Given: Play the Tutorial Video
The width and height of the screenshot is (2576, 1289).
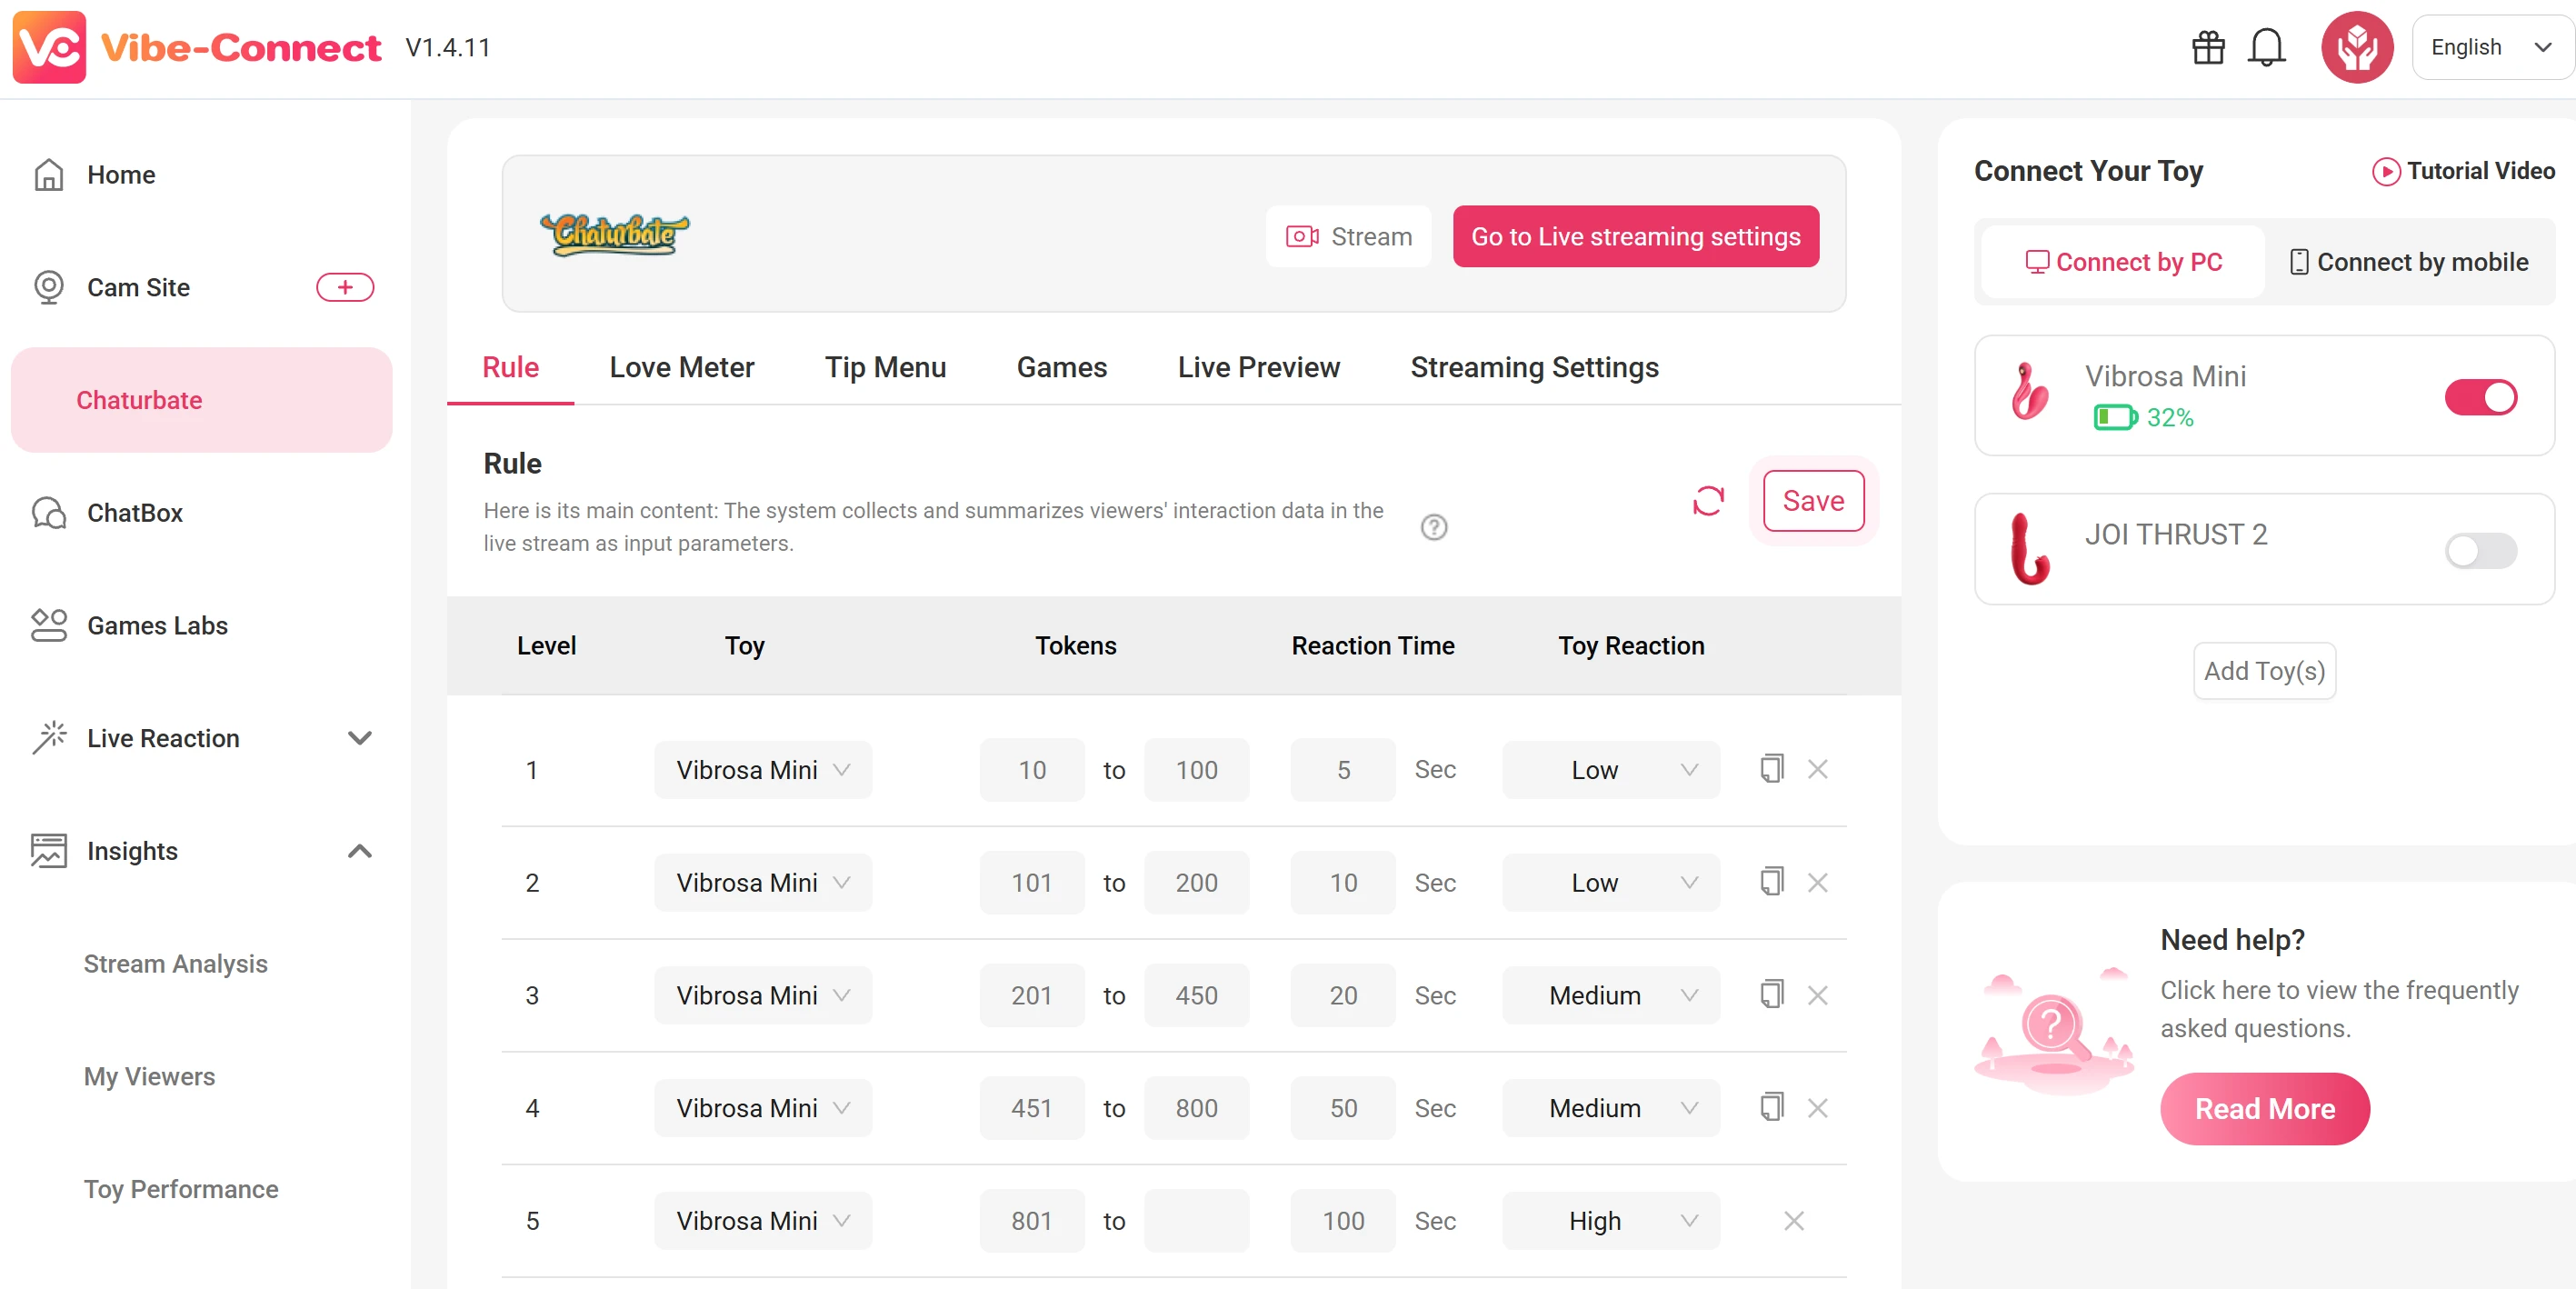Looking at the screenshot, I should point(2462,171).
